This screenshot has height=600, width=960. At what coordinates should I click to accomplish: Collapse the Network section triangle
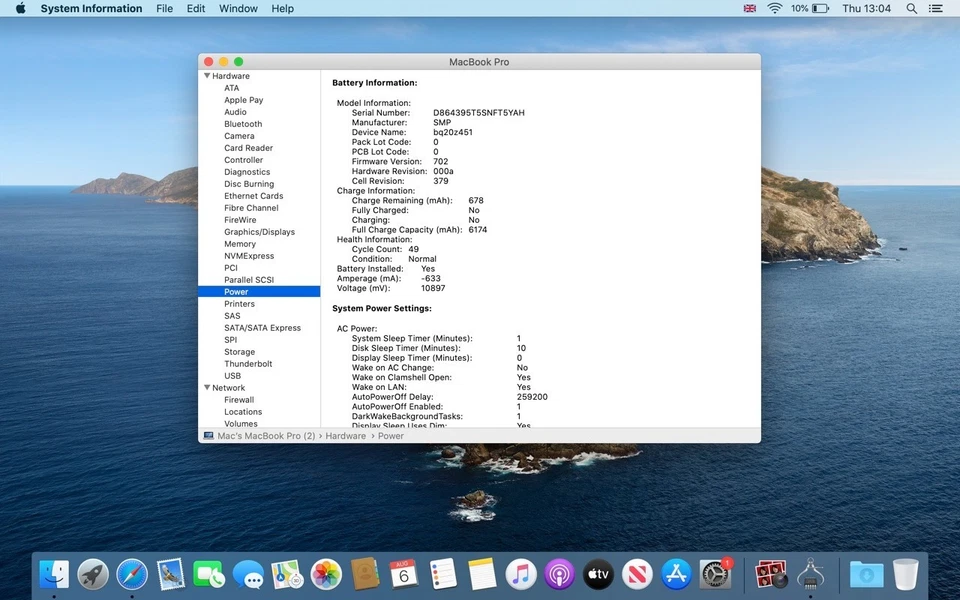point(207,388)
